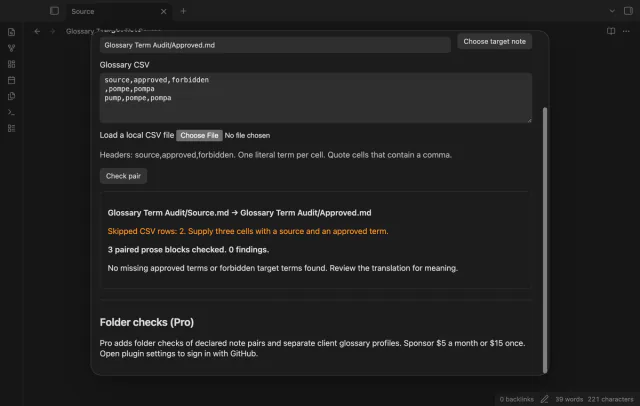Click the source-to-approved result heading

pyautogui.click(x=239, y=213)
